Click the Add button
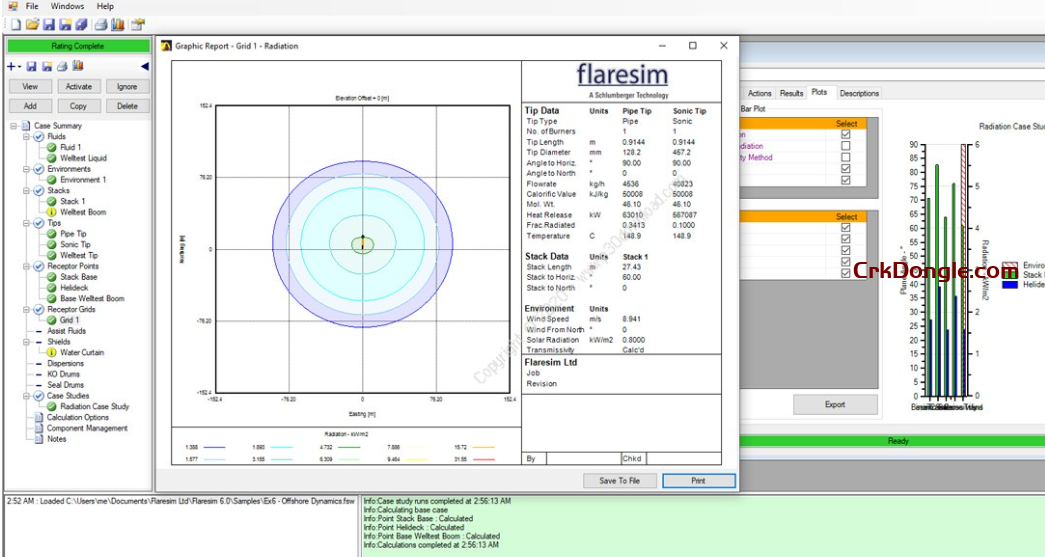1045x557 pixels. click(30, 106)
